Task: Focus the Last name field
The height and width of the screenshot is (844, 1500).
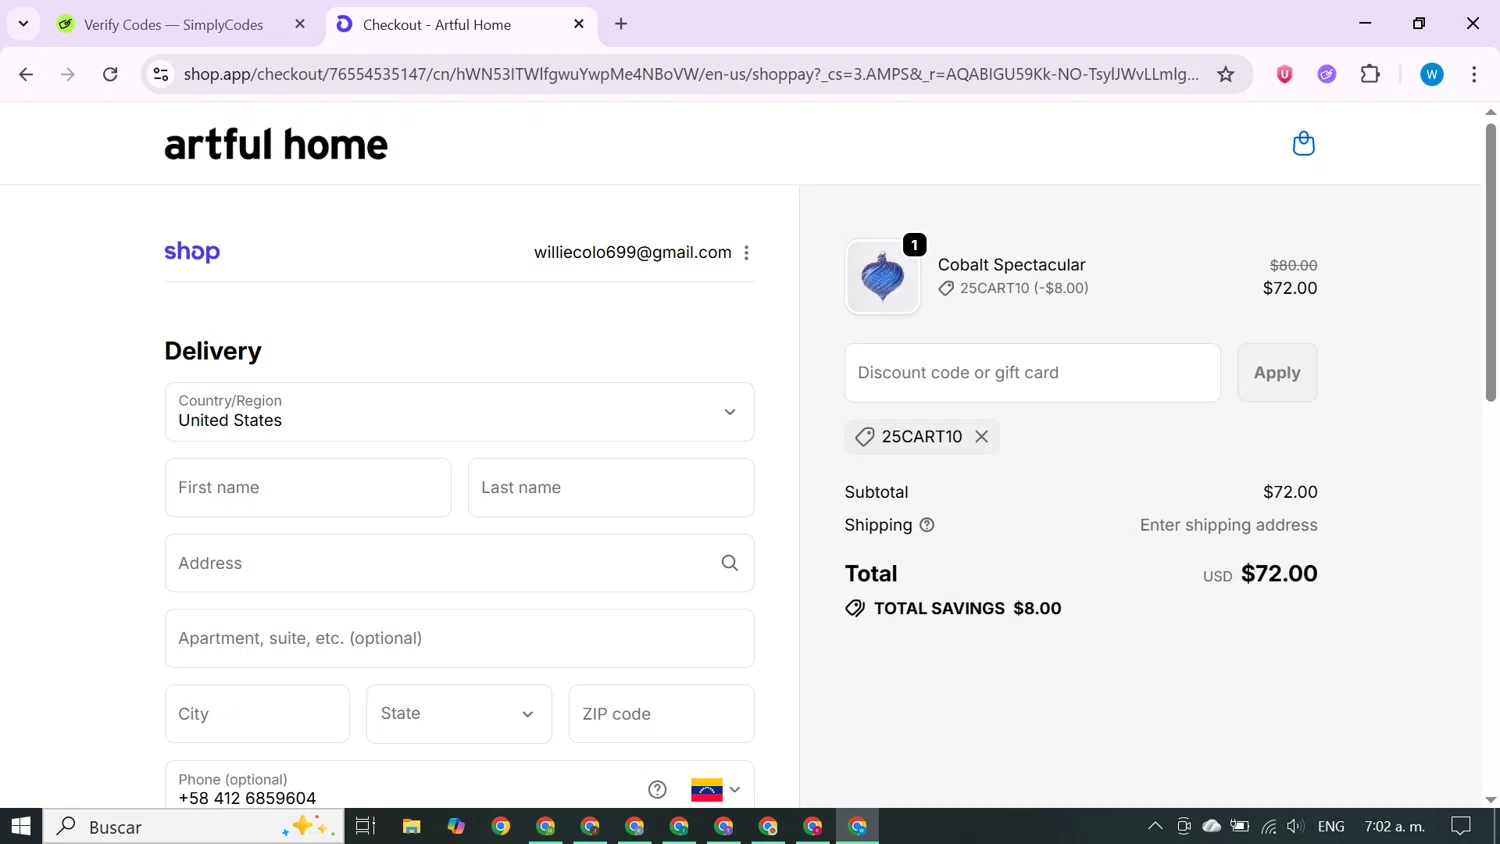Action: [x=611, y=488]
